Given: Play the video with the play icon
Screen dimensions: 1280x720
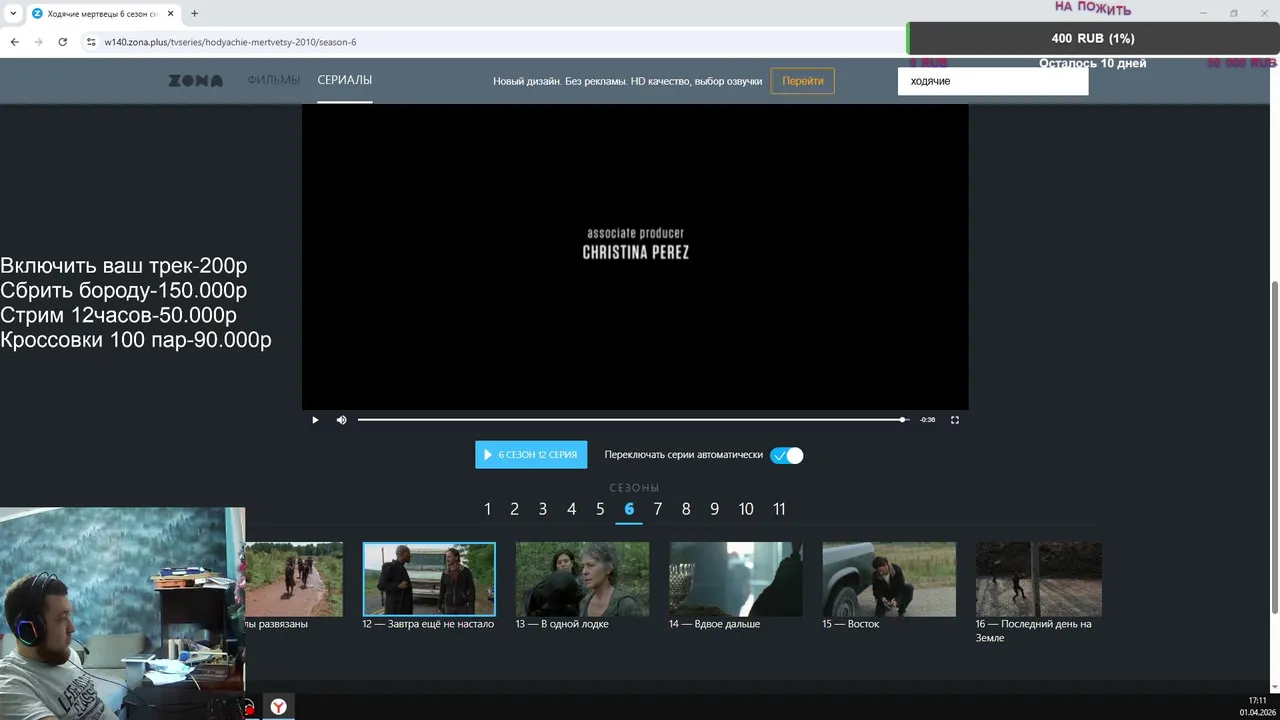Looking at the screenshot, I should (x=315, y=420).
